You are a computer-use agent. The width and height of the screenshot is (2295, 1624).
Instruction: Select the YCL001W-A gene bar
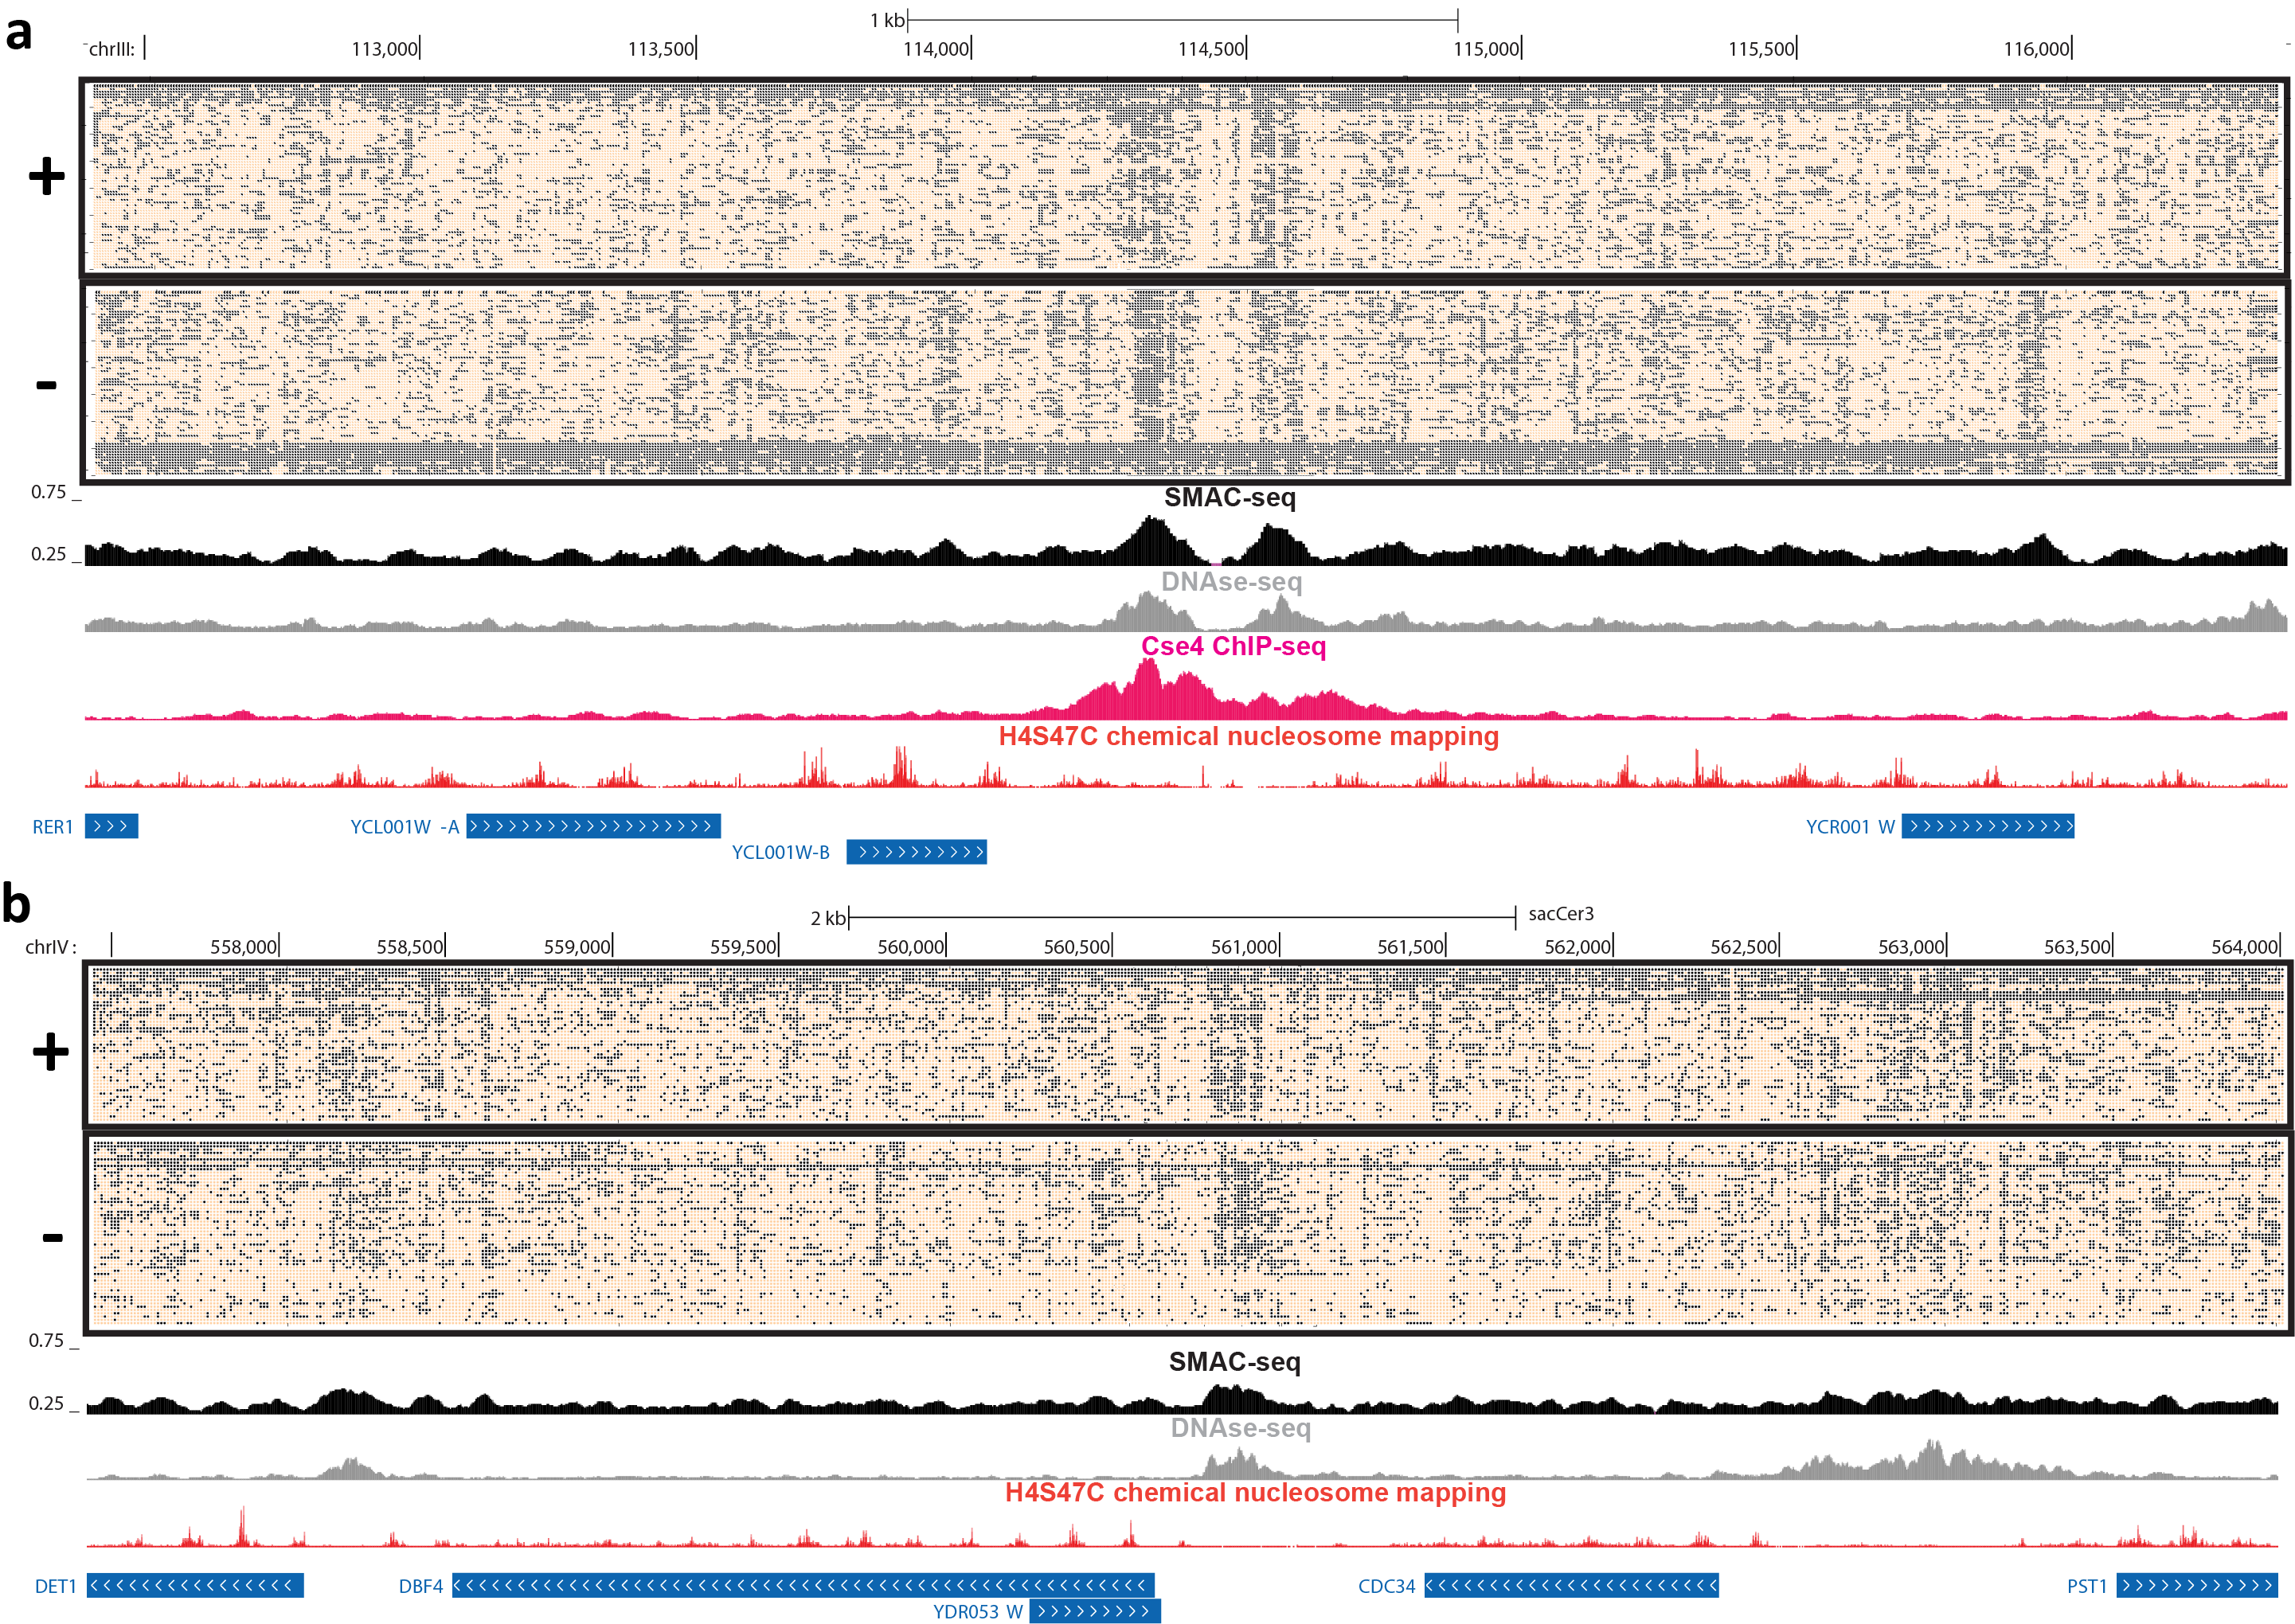[x=593, y=827]
